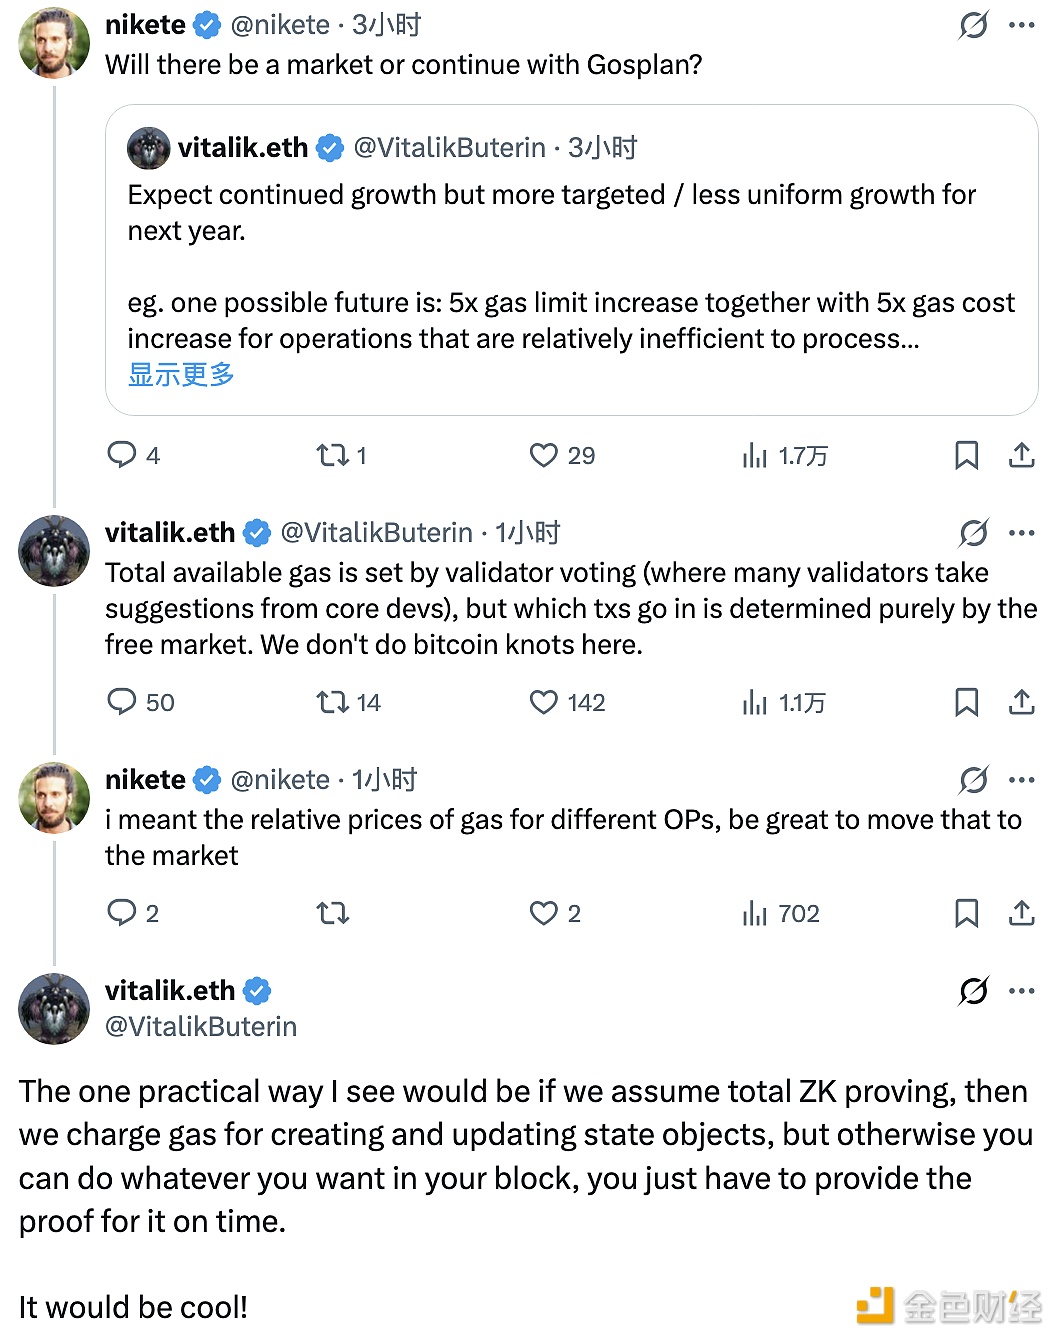Open @VitalikButerin handle in final tweet
This screenshot has width=1054, height=1336.
[x=201, y=1027]
